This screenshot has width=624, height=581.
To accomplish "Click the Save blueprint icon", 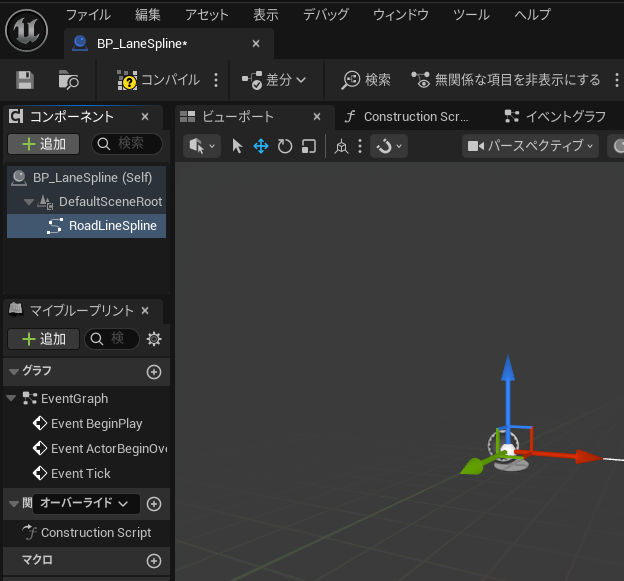I will 25,80.
